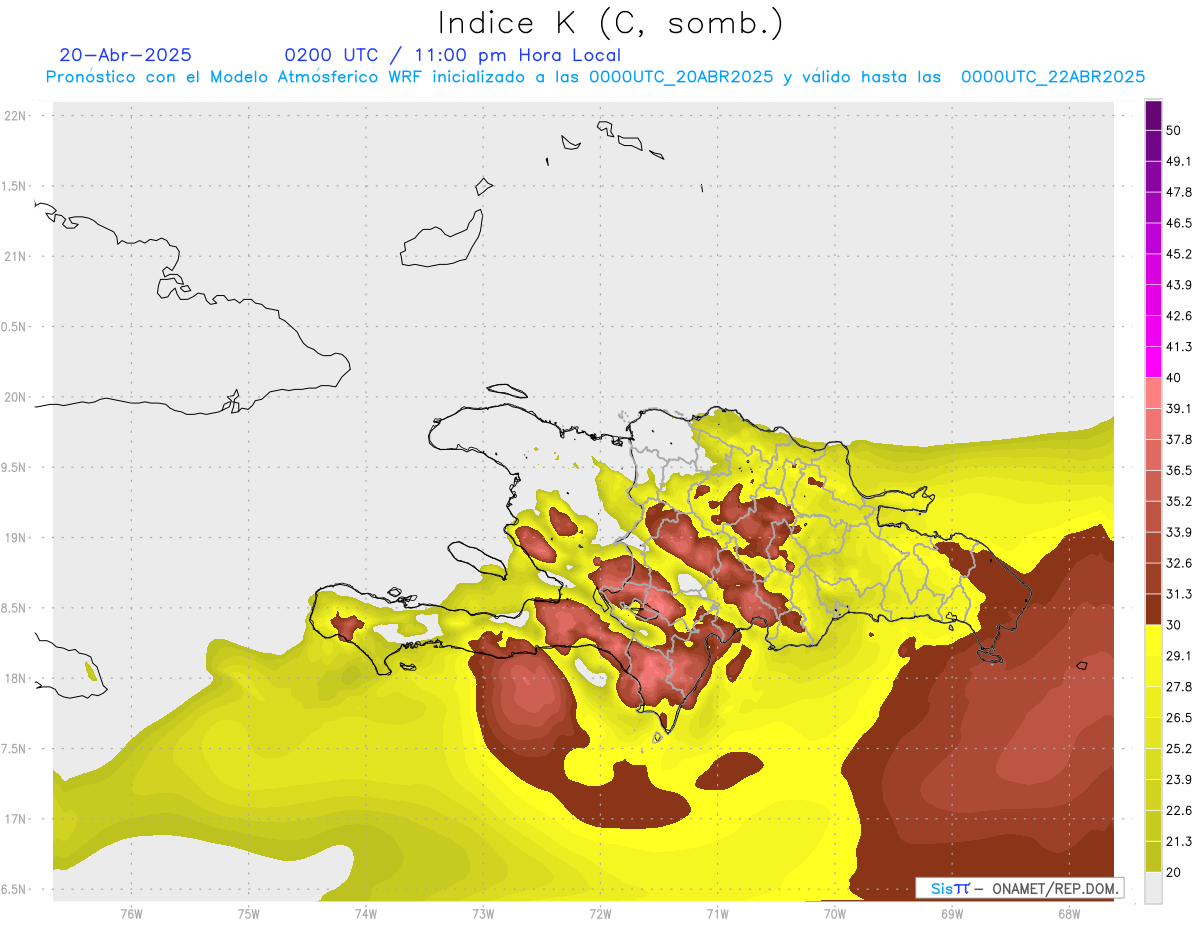1200x927 pixels.
Task: Click the "7.5N" latitude label
Action: click(14, 749)
